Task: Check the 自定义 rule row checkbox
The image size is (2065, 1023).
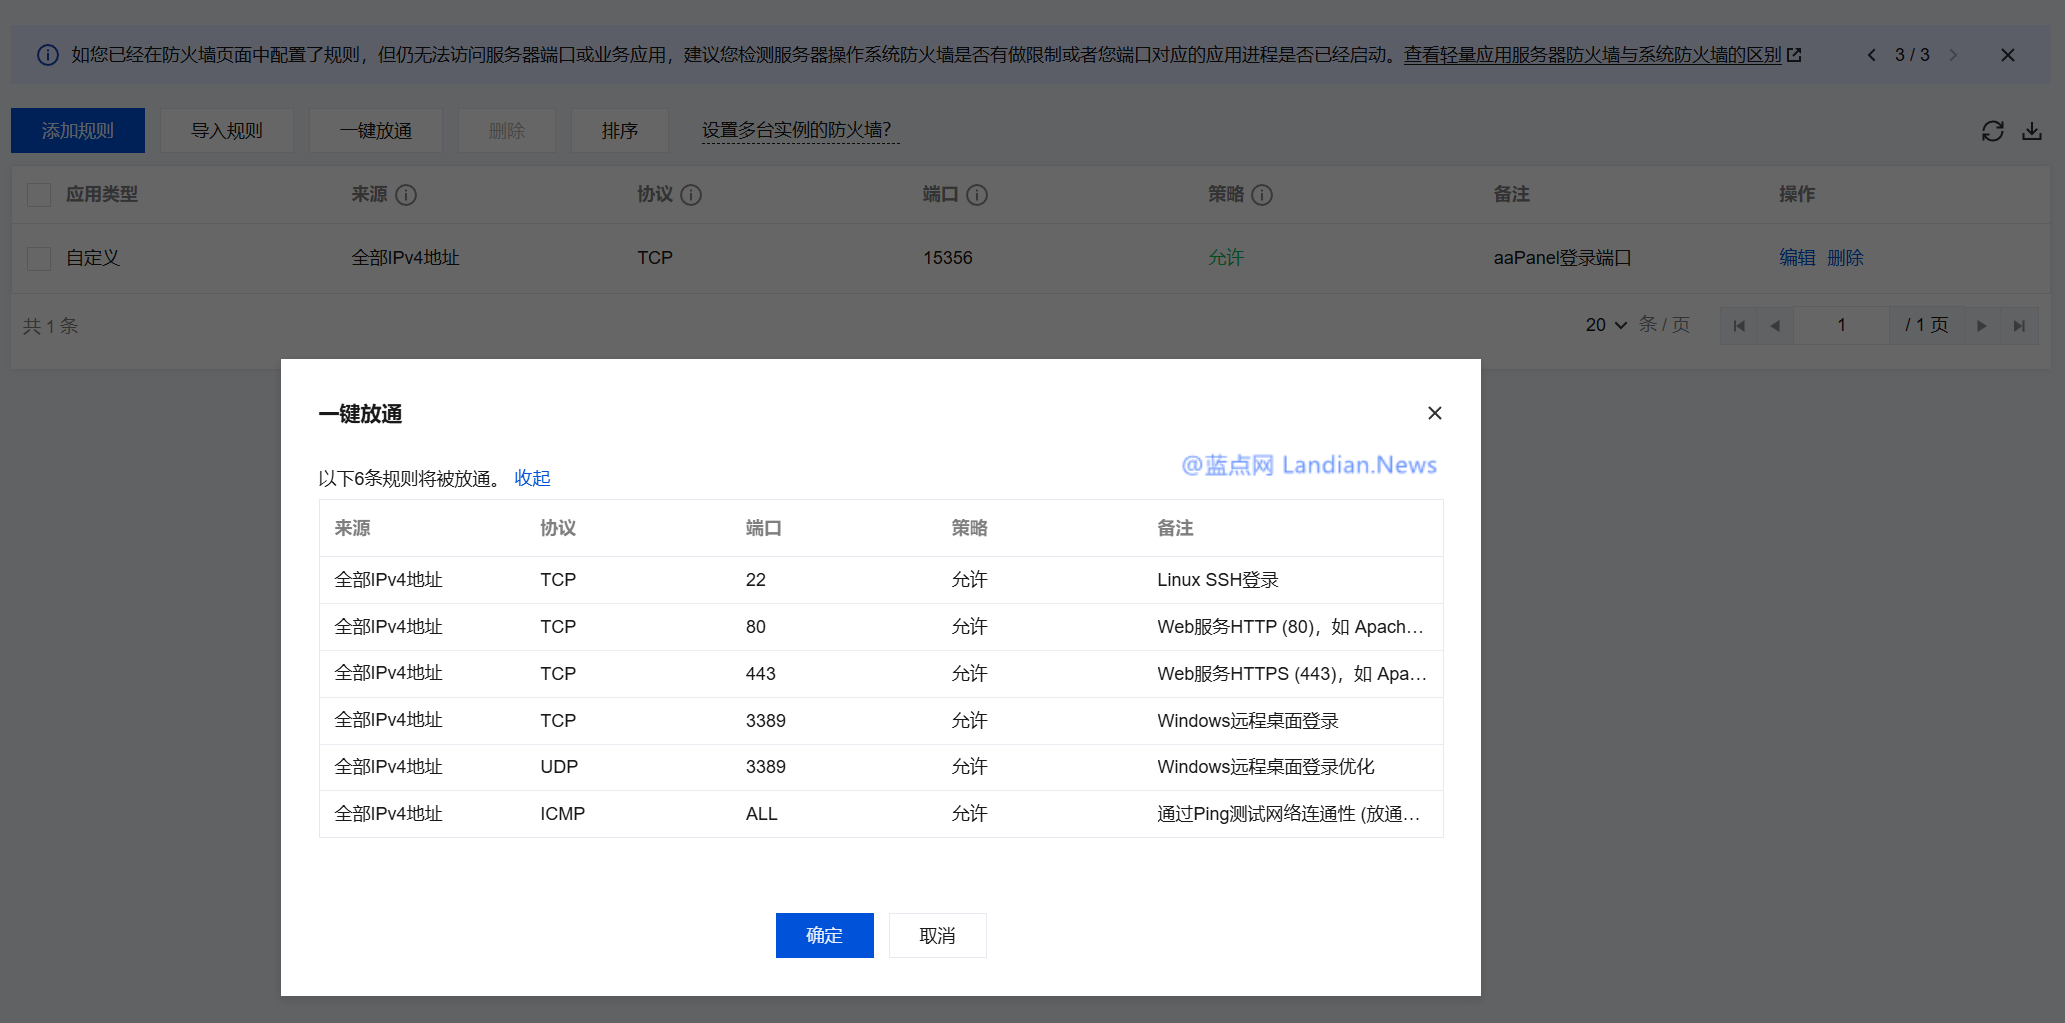Action: [39, 258]
